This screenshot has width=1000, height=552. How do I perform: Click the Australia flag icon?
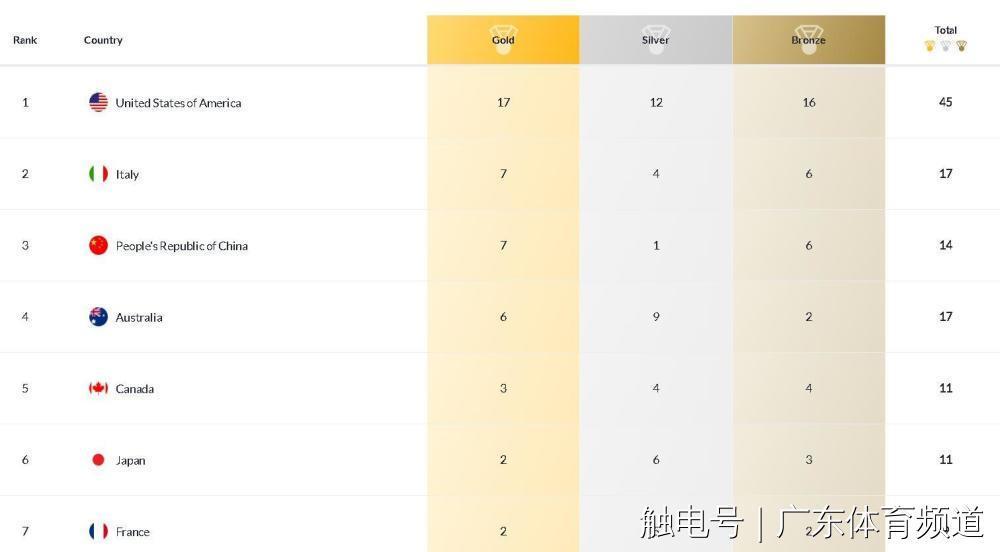pos(98,317)
